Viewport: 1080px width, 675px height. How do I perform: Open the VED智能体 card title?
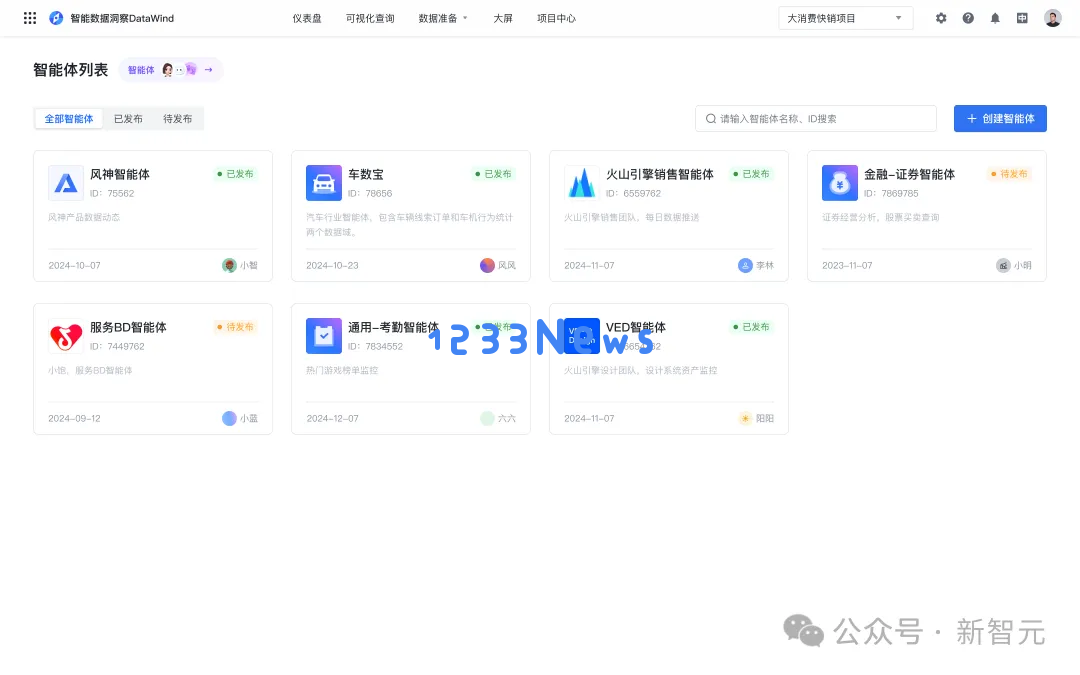pyautogui.click(x=636, y=327)
